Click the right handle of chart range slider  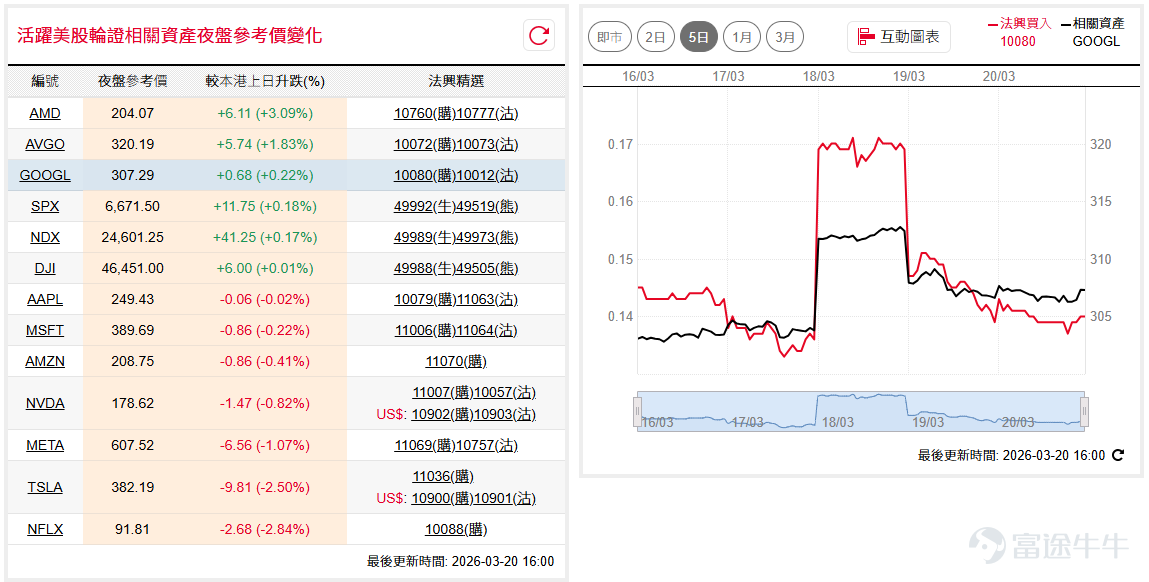coord(1085,410)
